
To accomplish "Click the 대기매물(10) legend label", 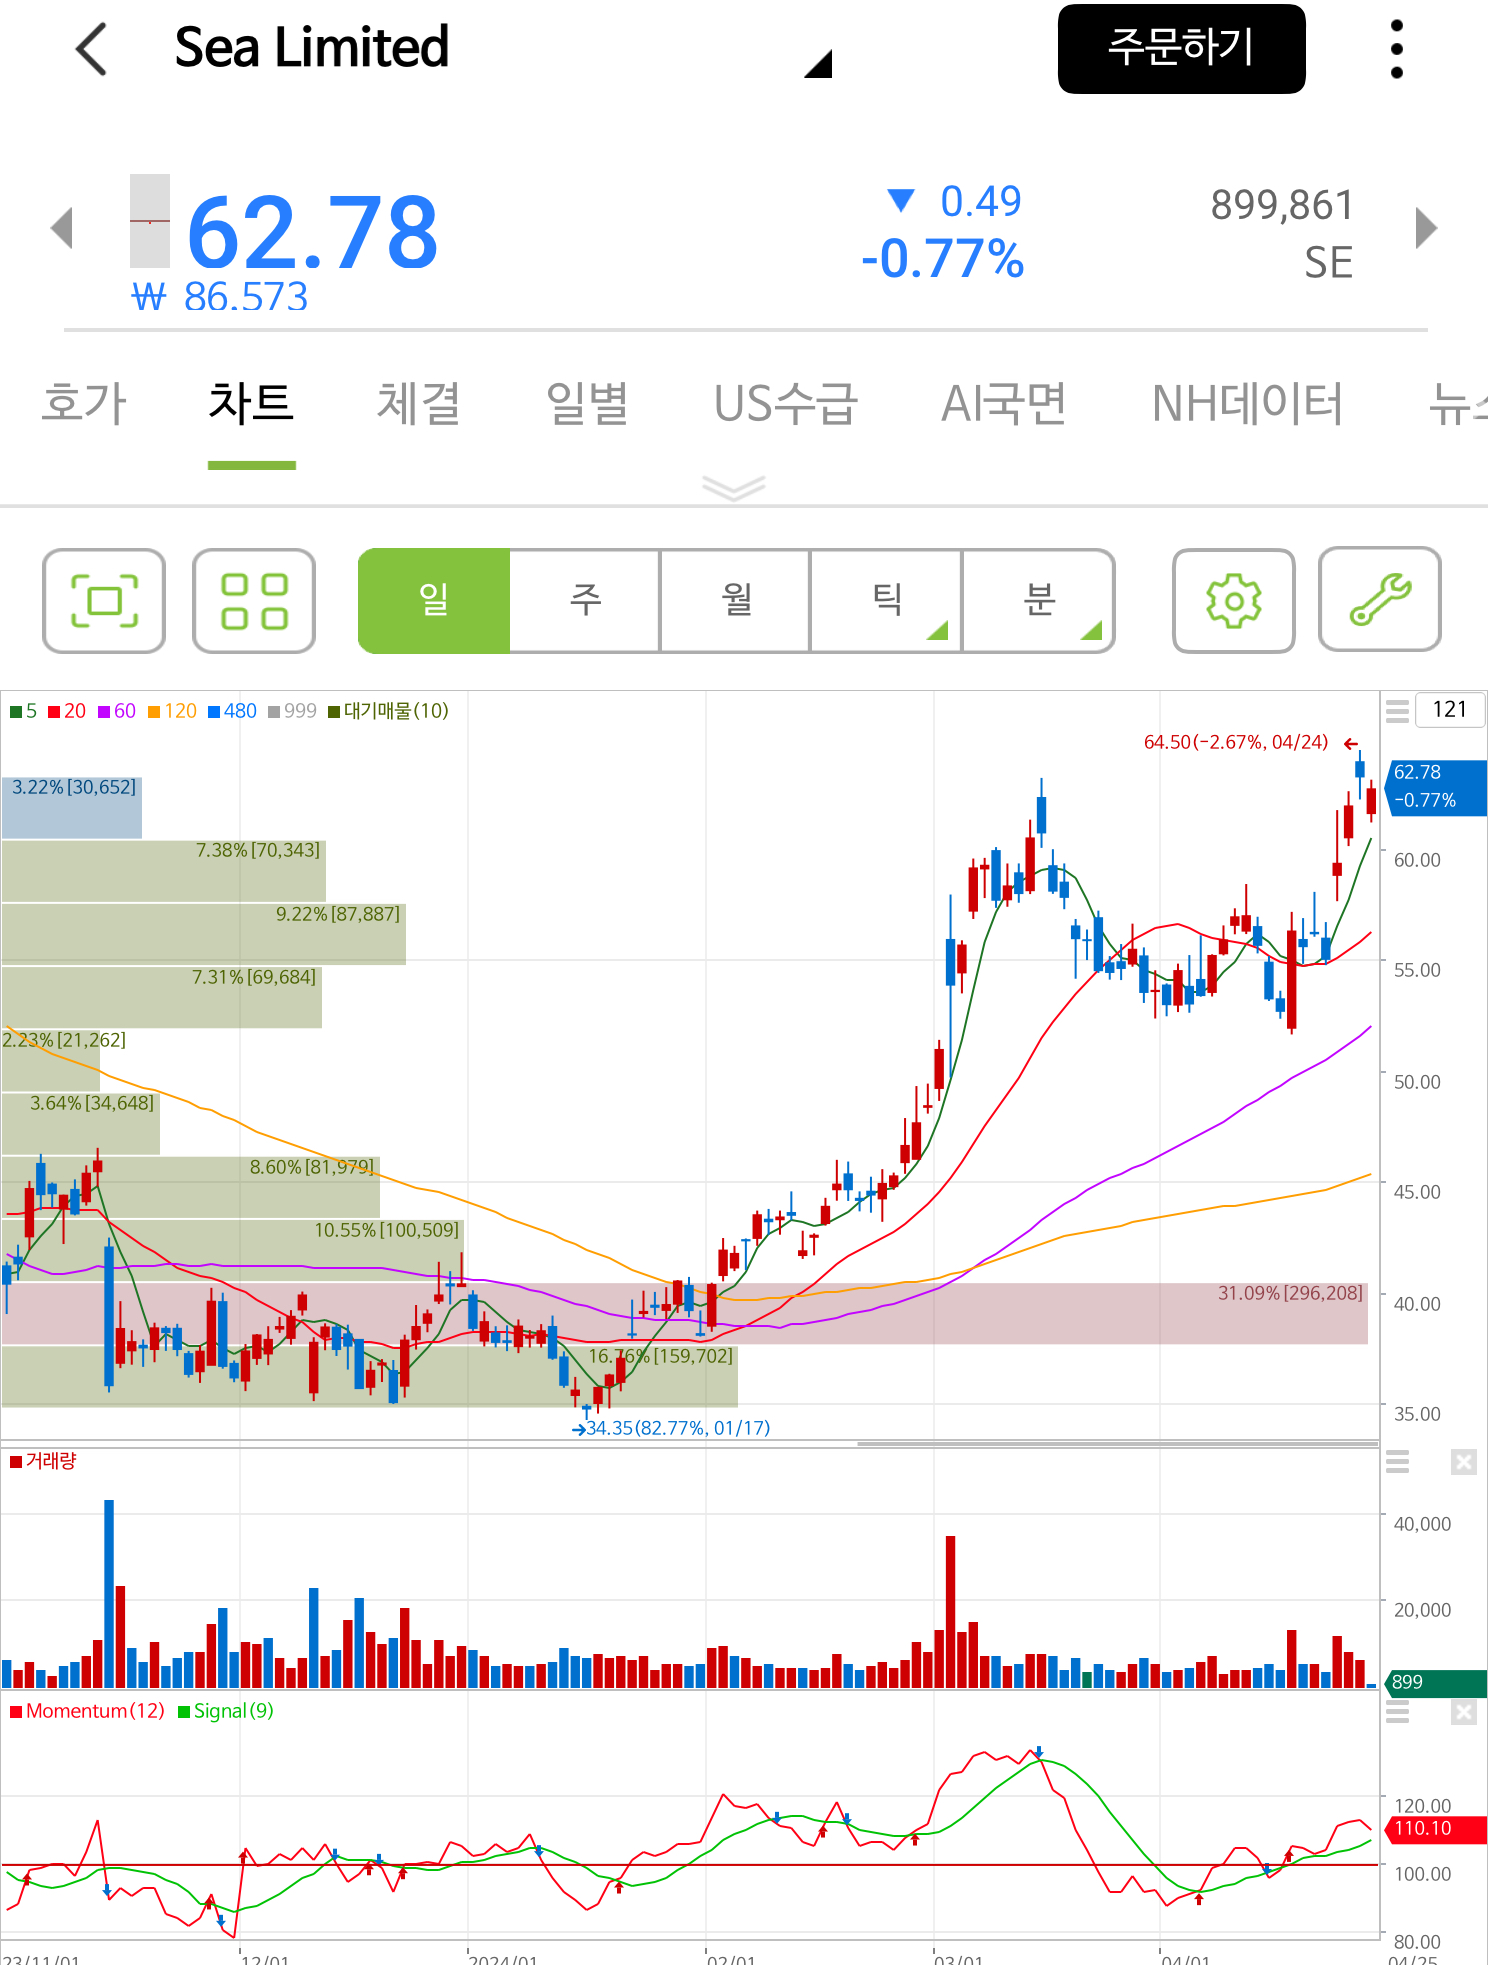I will coord(388,711).
